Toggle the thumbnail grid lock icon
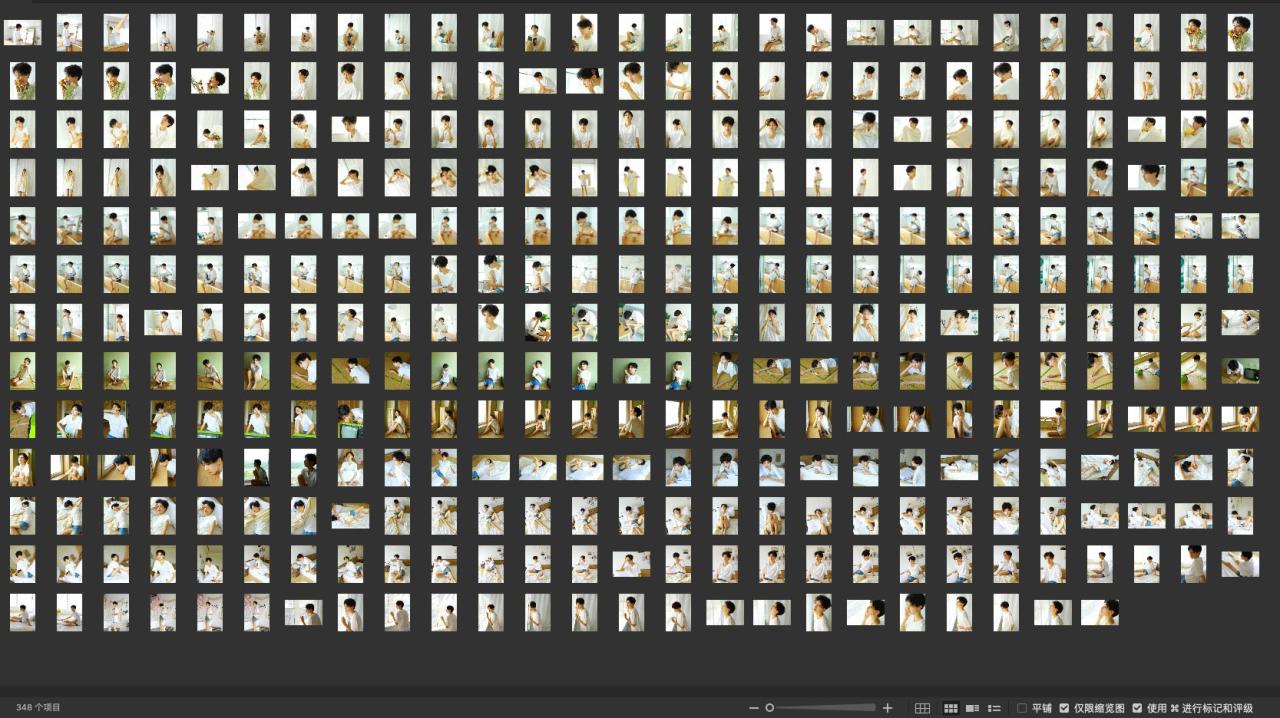The height and width of the screenshot is (718, 1280). tap(923, 708)
